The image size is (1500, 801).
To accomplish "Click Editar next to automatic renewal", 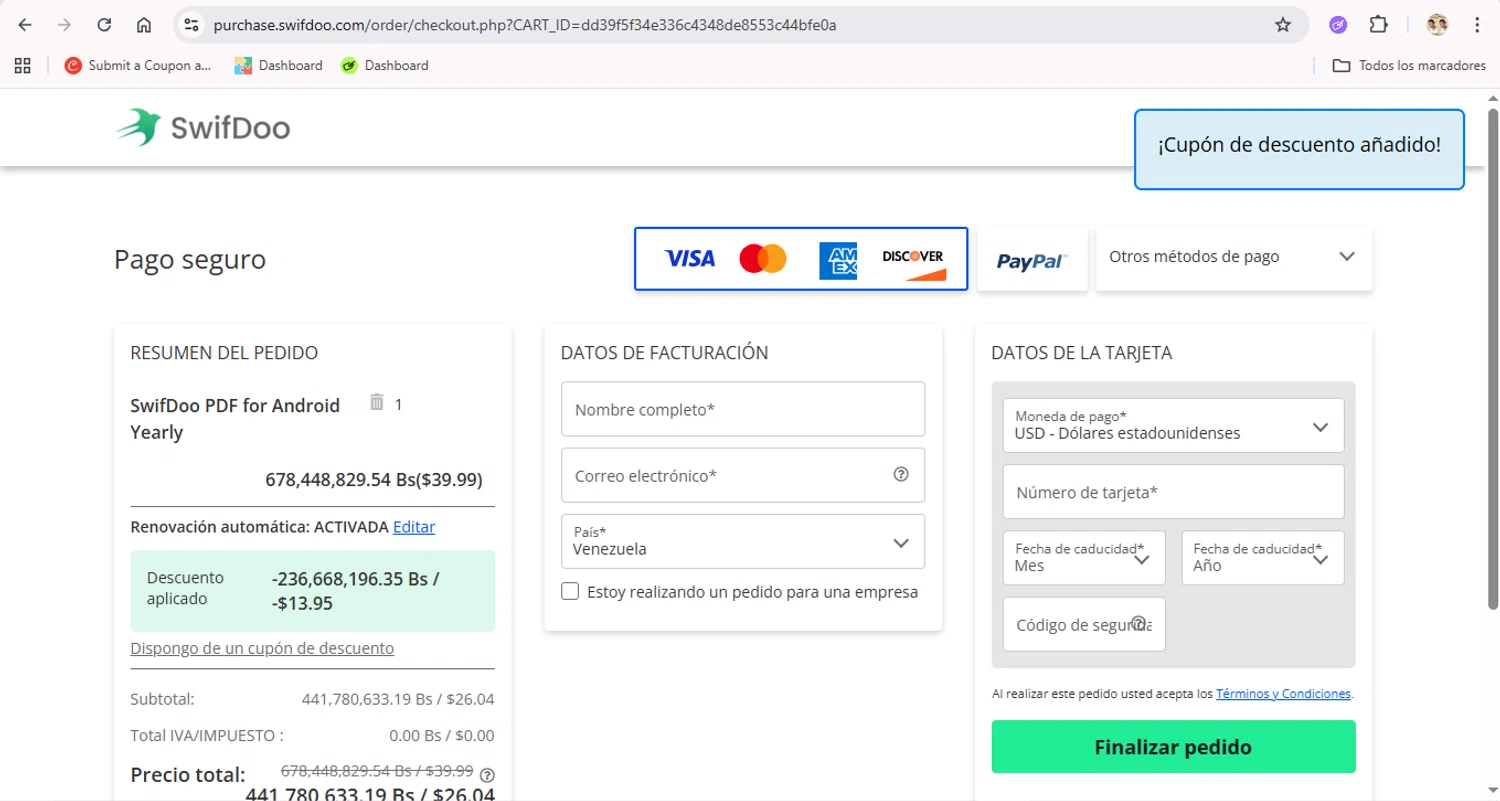I will pos(414,527).
